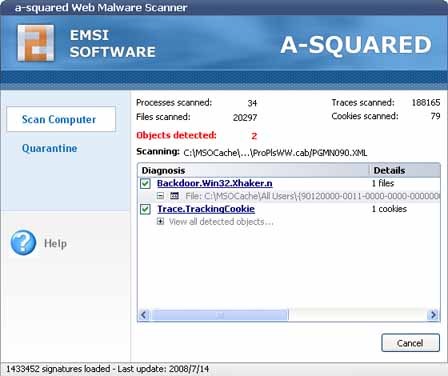Open the Scan Computer section

[x=61, y=119]
